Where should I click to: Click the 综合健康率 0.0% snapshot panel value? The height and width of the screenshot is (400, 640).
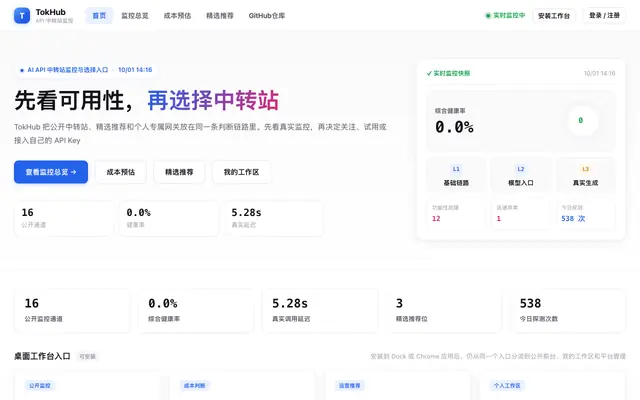point(454,127)
